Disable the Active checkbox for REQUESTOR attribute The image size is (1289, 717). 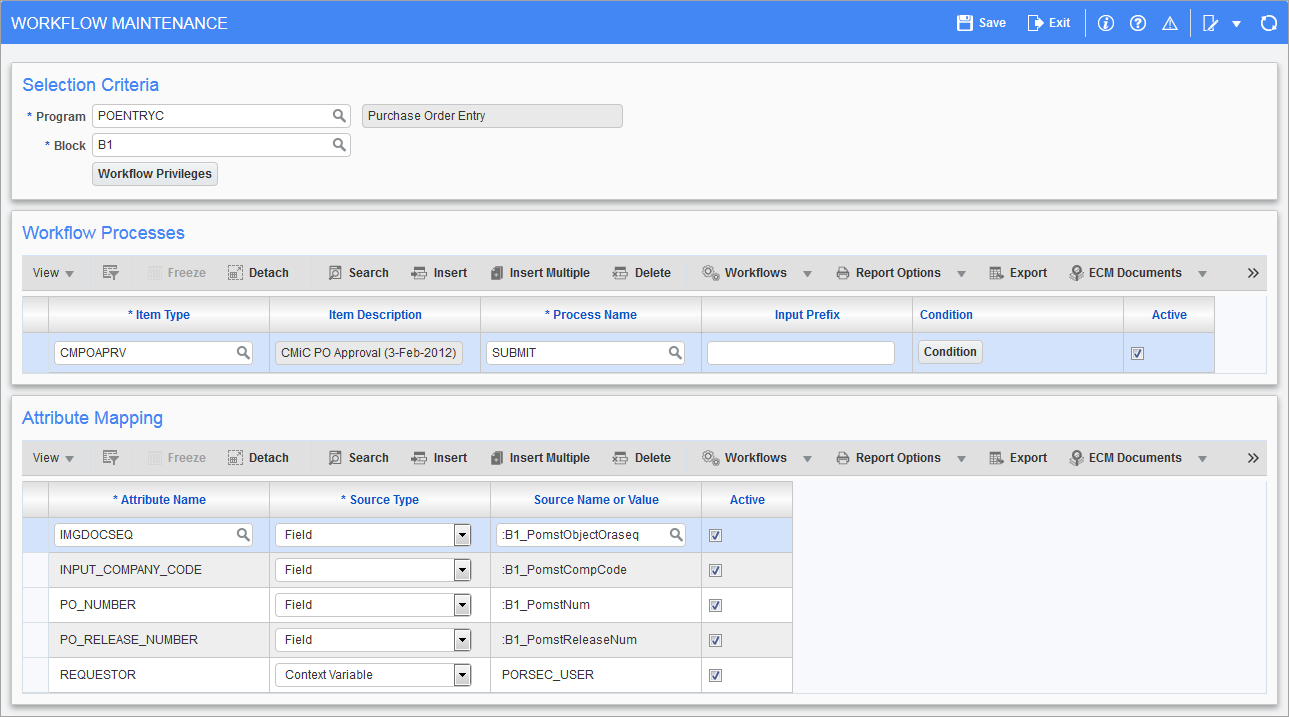coord(715,675)
